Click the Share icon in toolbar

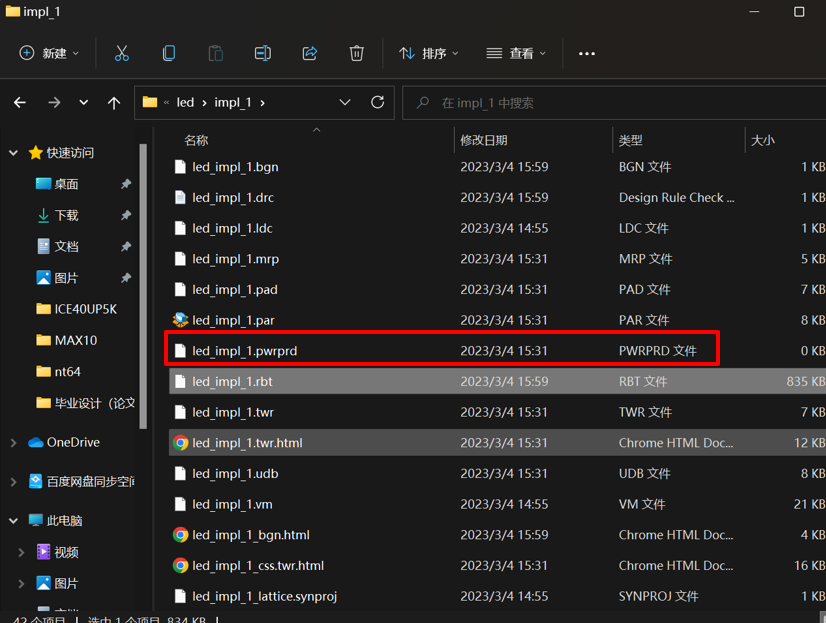click(x=310, y=53)
